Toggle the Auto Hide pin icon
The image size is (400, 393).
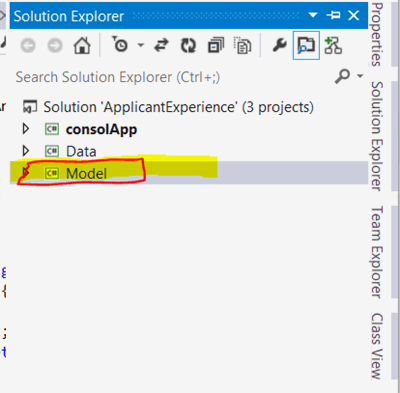coord(333,15)
